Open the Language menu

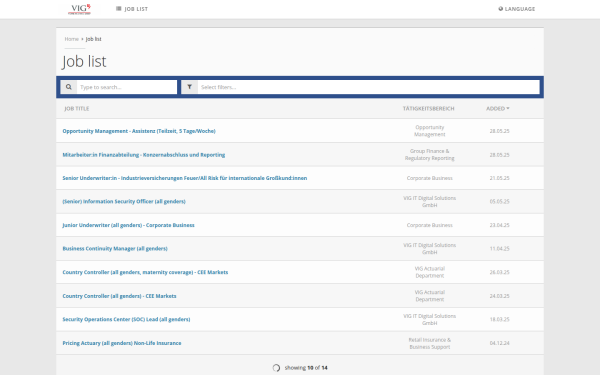517,9
